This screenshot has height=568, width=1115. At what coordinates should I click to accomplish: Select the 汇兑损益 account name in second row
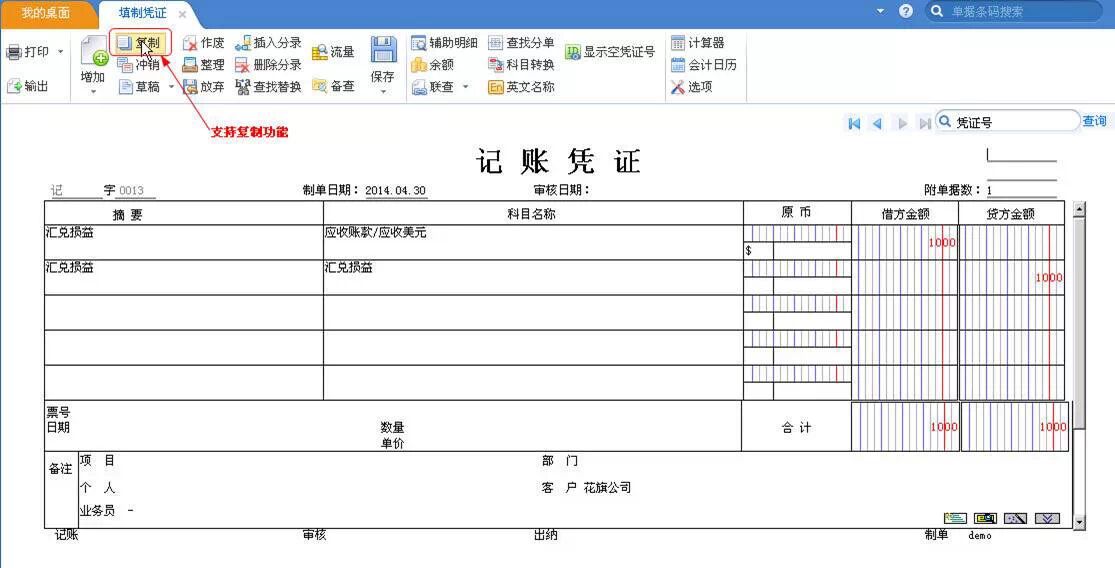point(349,267)
